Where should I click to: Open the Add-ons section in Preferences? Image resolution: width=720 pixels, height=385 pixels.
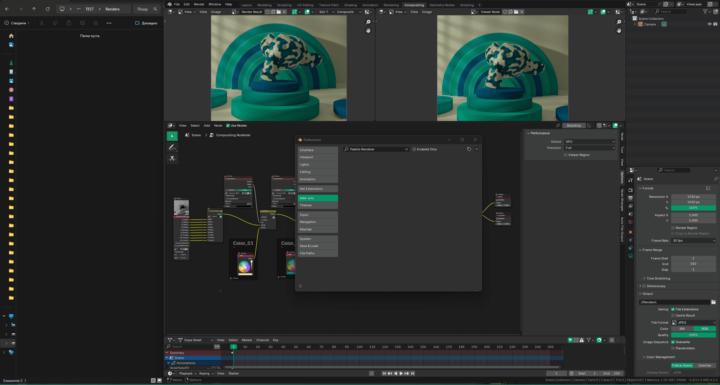tap(318, 198)
